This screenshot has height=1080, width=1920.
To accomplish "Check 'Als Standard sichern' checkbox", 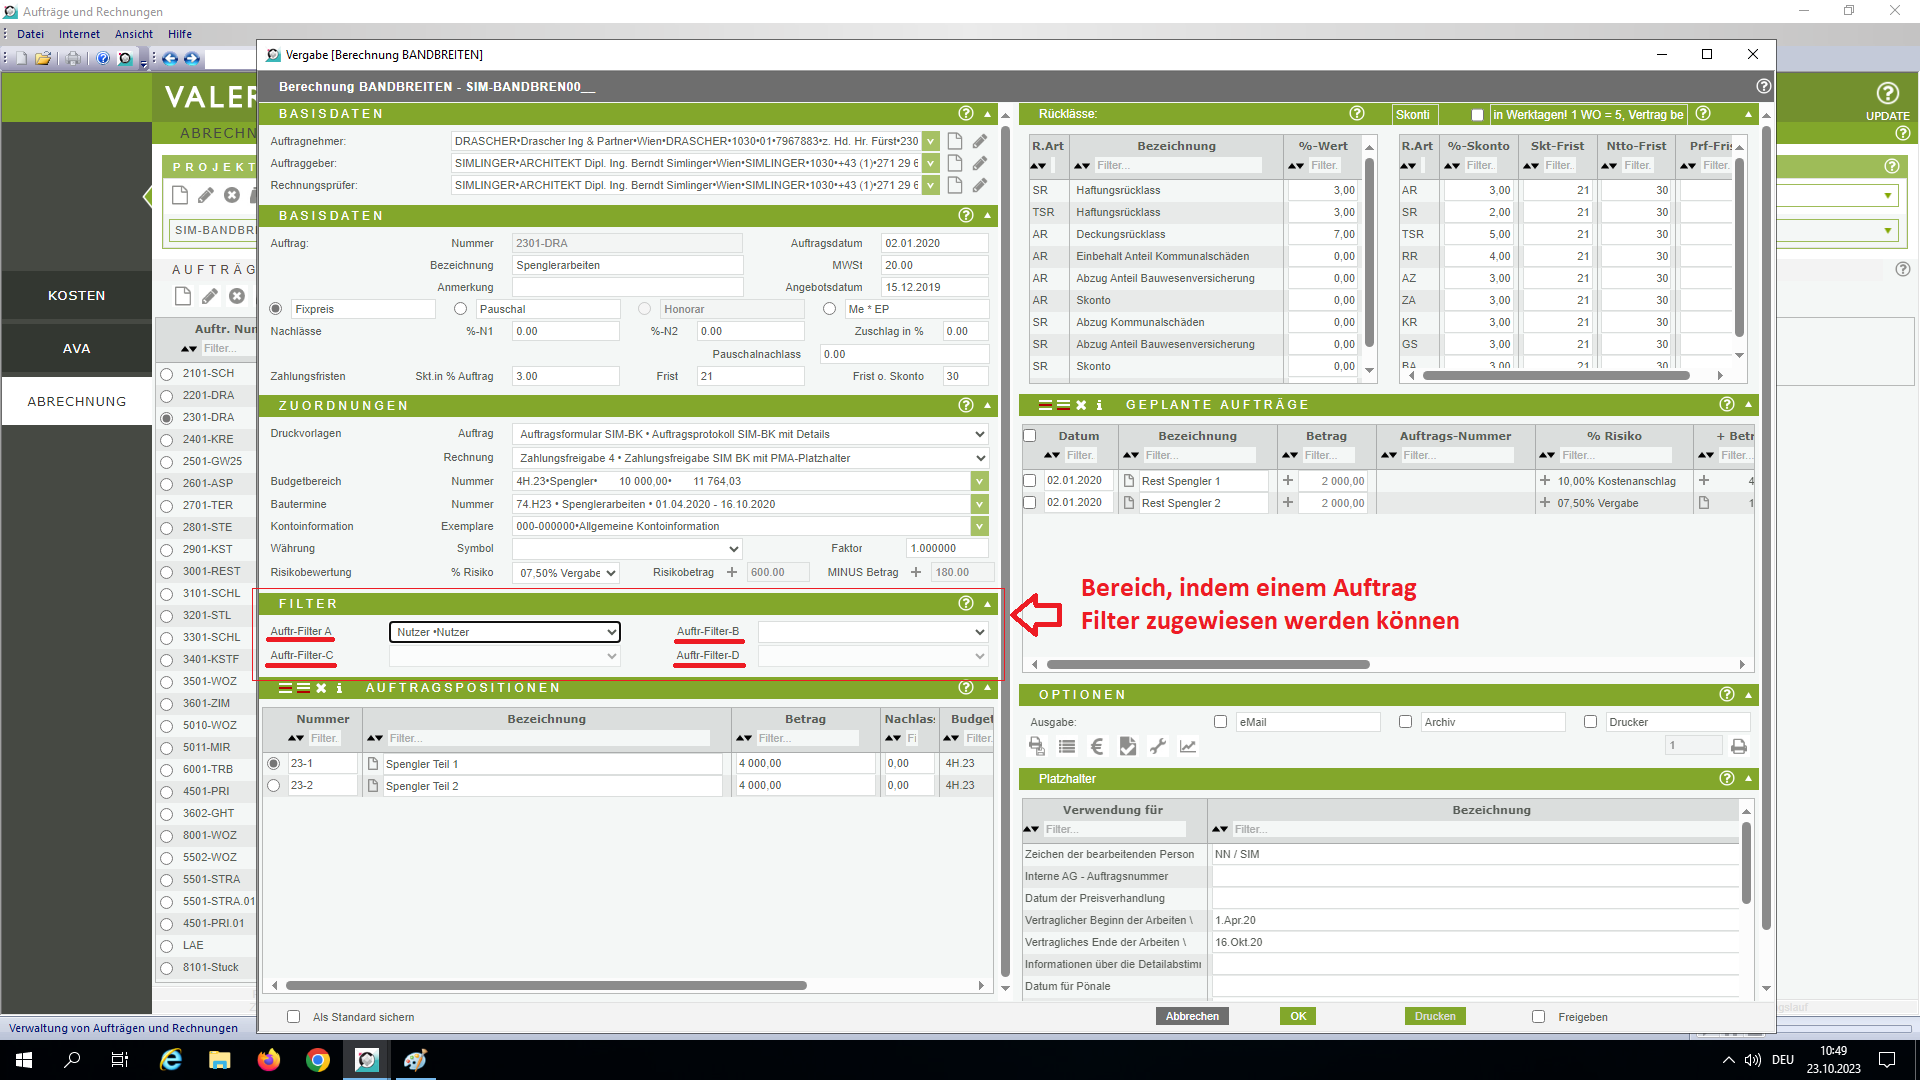I will [293, 1017].
